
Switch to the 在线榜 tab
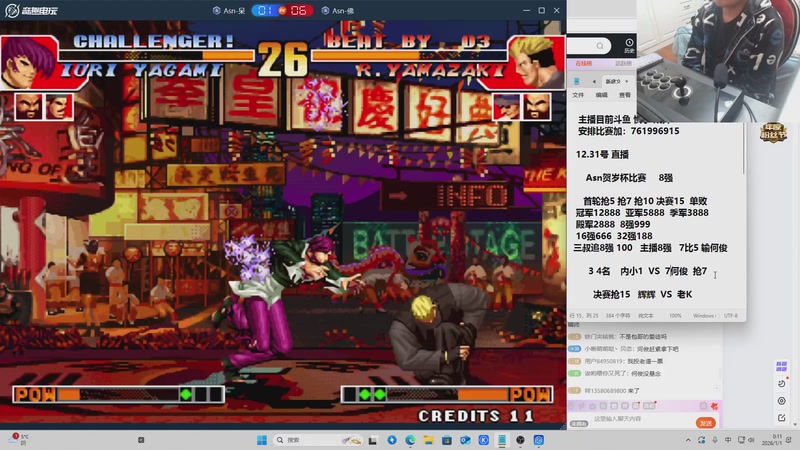[584, 63]
